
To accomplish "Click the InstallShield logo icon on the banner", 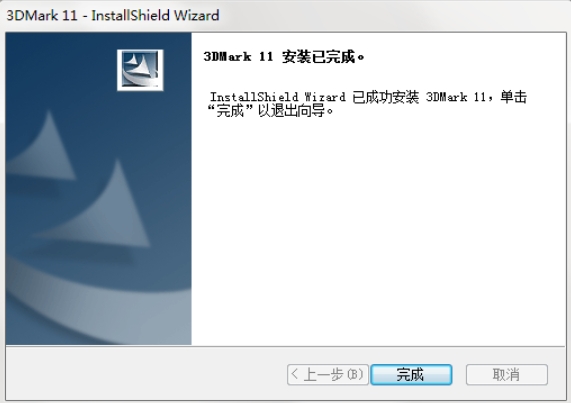I will (x=140, y=70).
